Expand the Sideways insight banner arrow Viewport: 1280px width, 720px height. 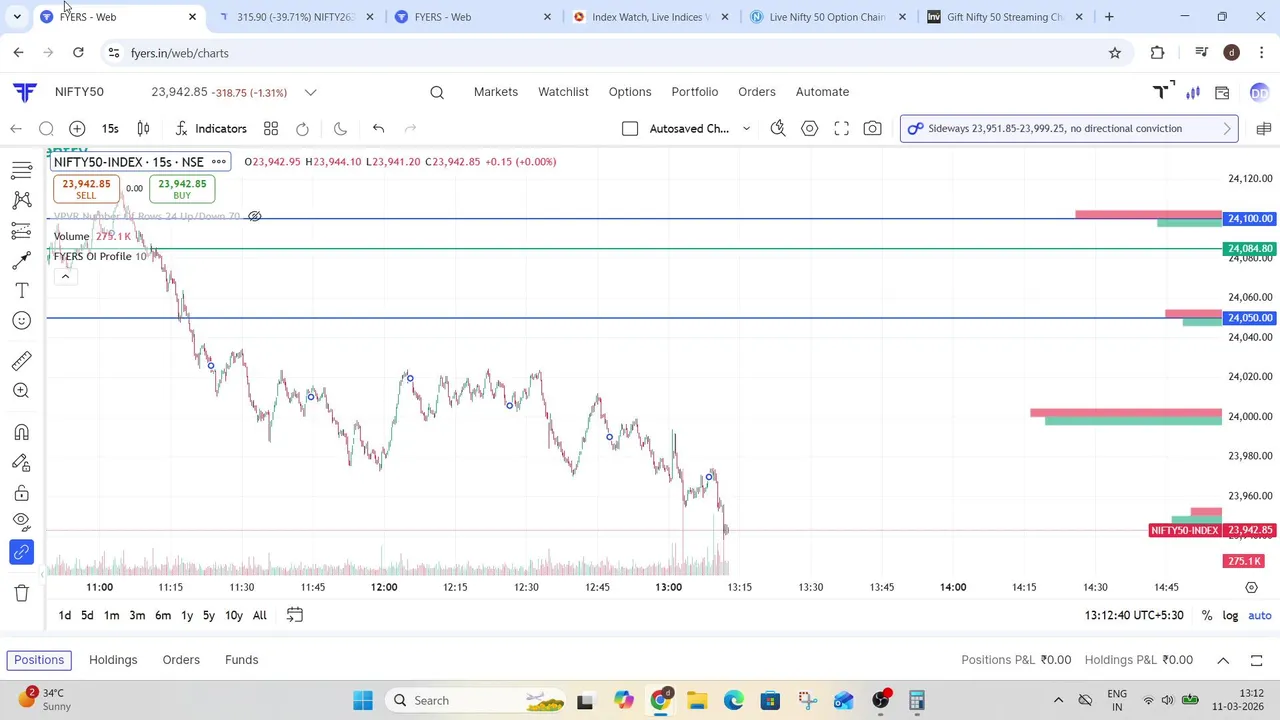1227,128
